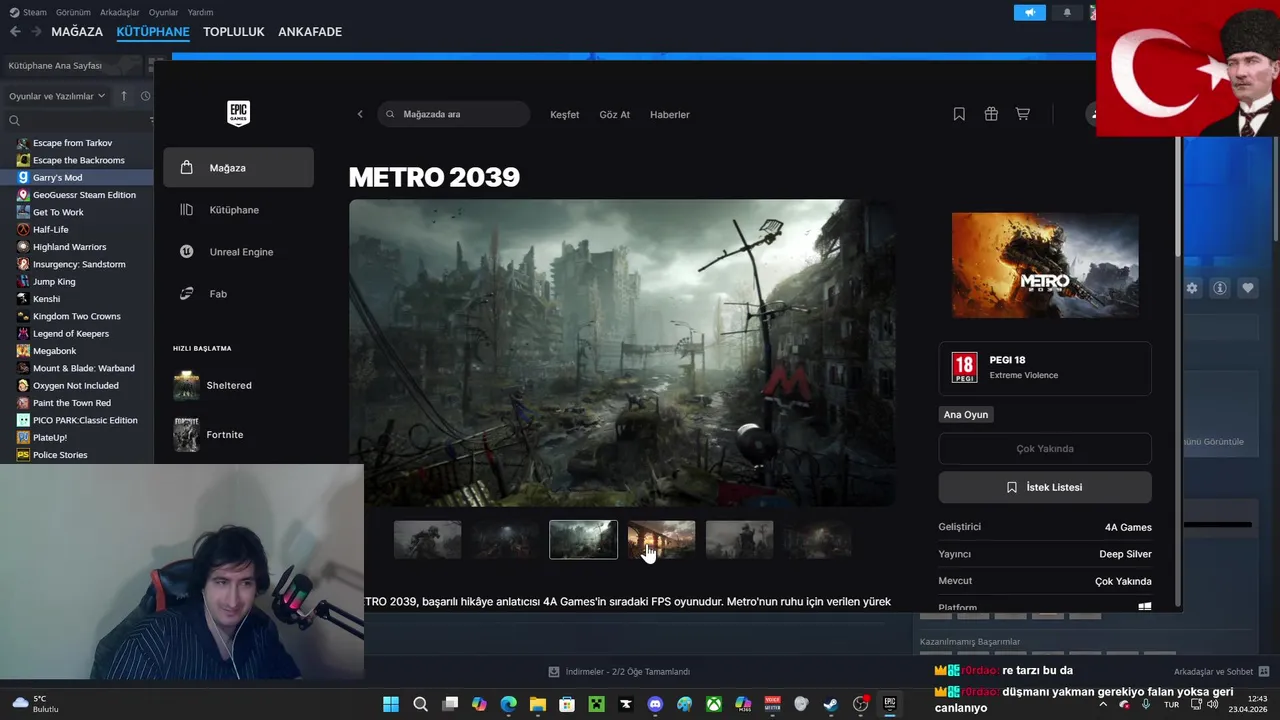The width and height of the screenshot is (1280, 720).
Task: Click the Epic Games logo
Action: click(238, 113)
